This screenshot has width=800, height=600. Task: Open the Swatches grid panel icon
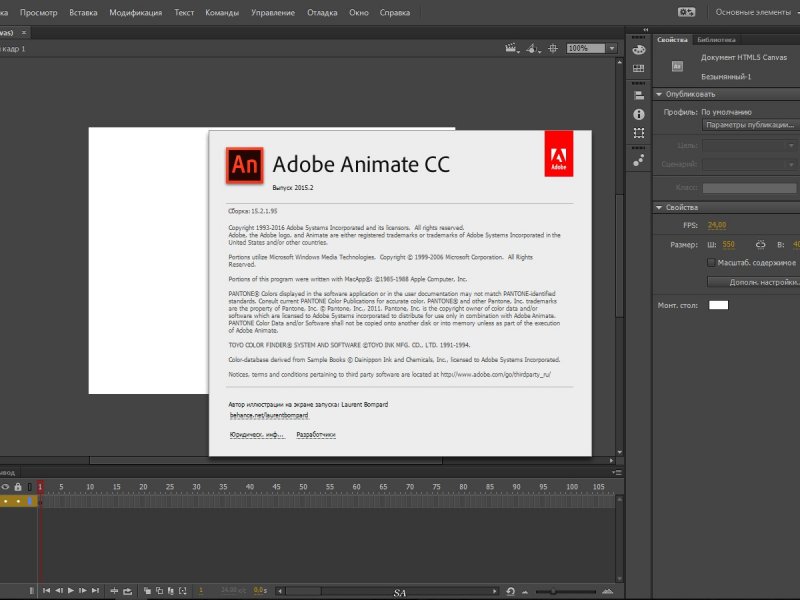tap(638, 68)
